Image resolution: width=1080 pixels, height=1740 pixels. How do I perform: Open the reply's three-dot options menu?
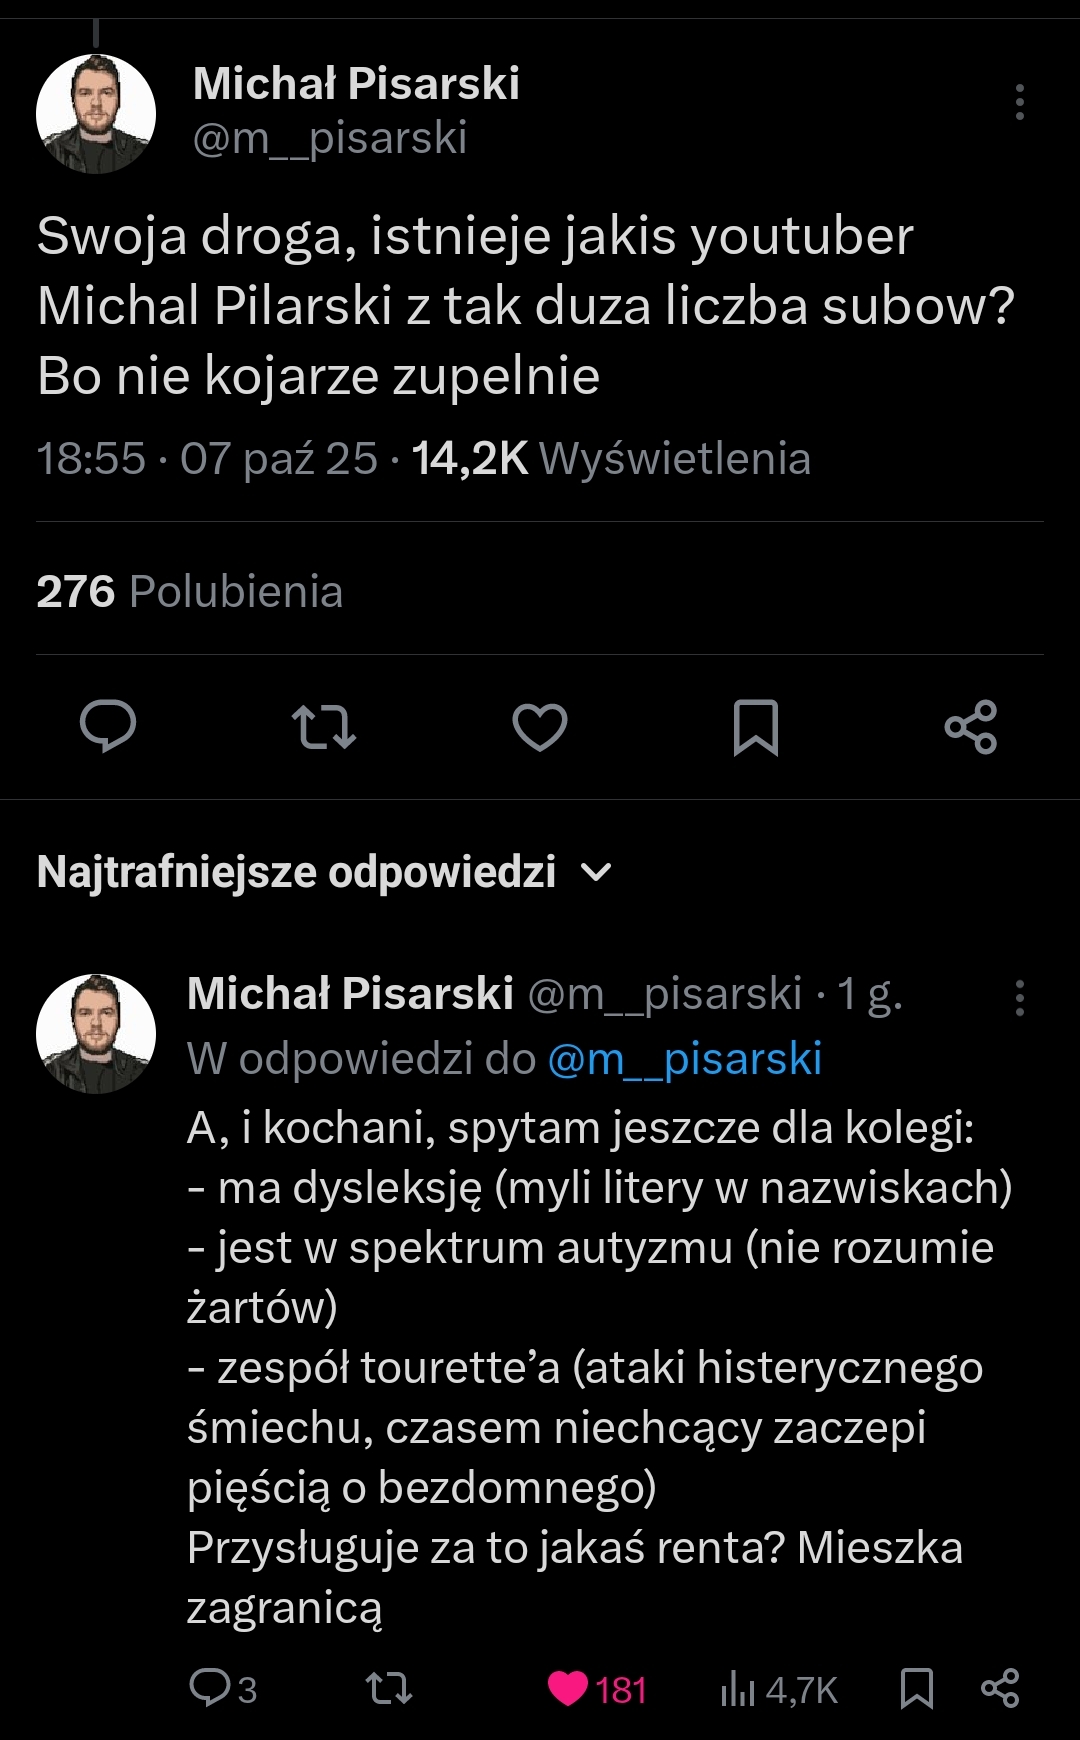point(1019,997)
